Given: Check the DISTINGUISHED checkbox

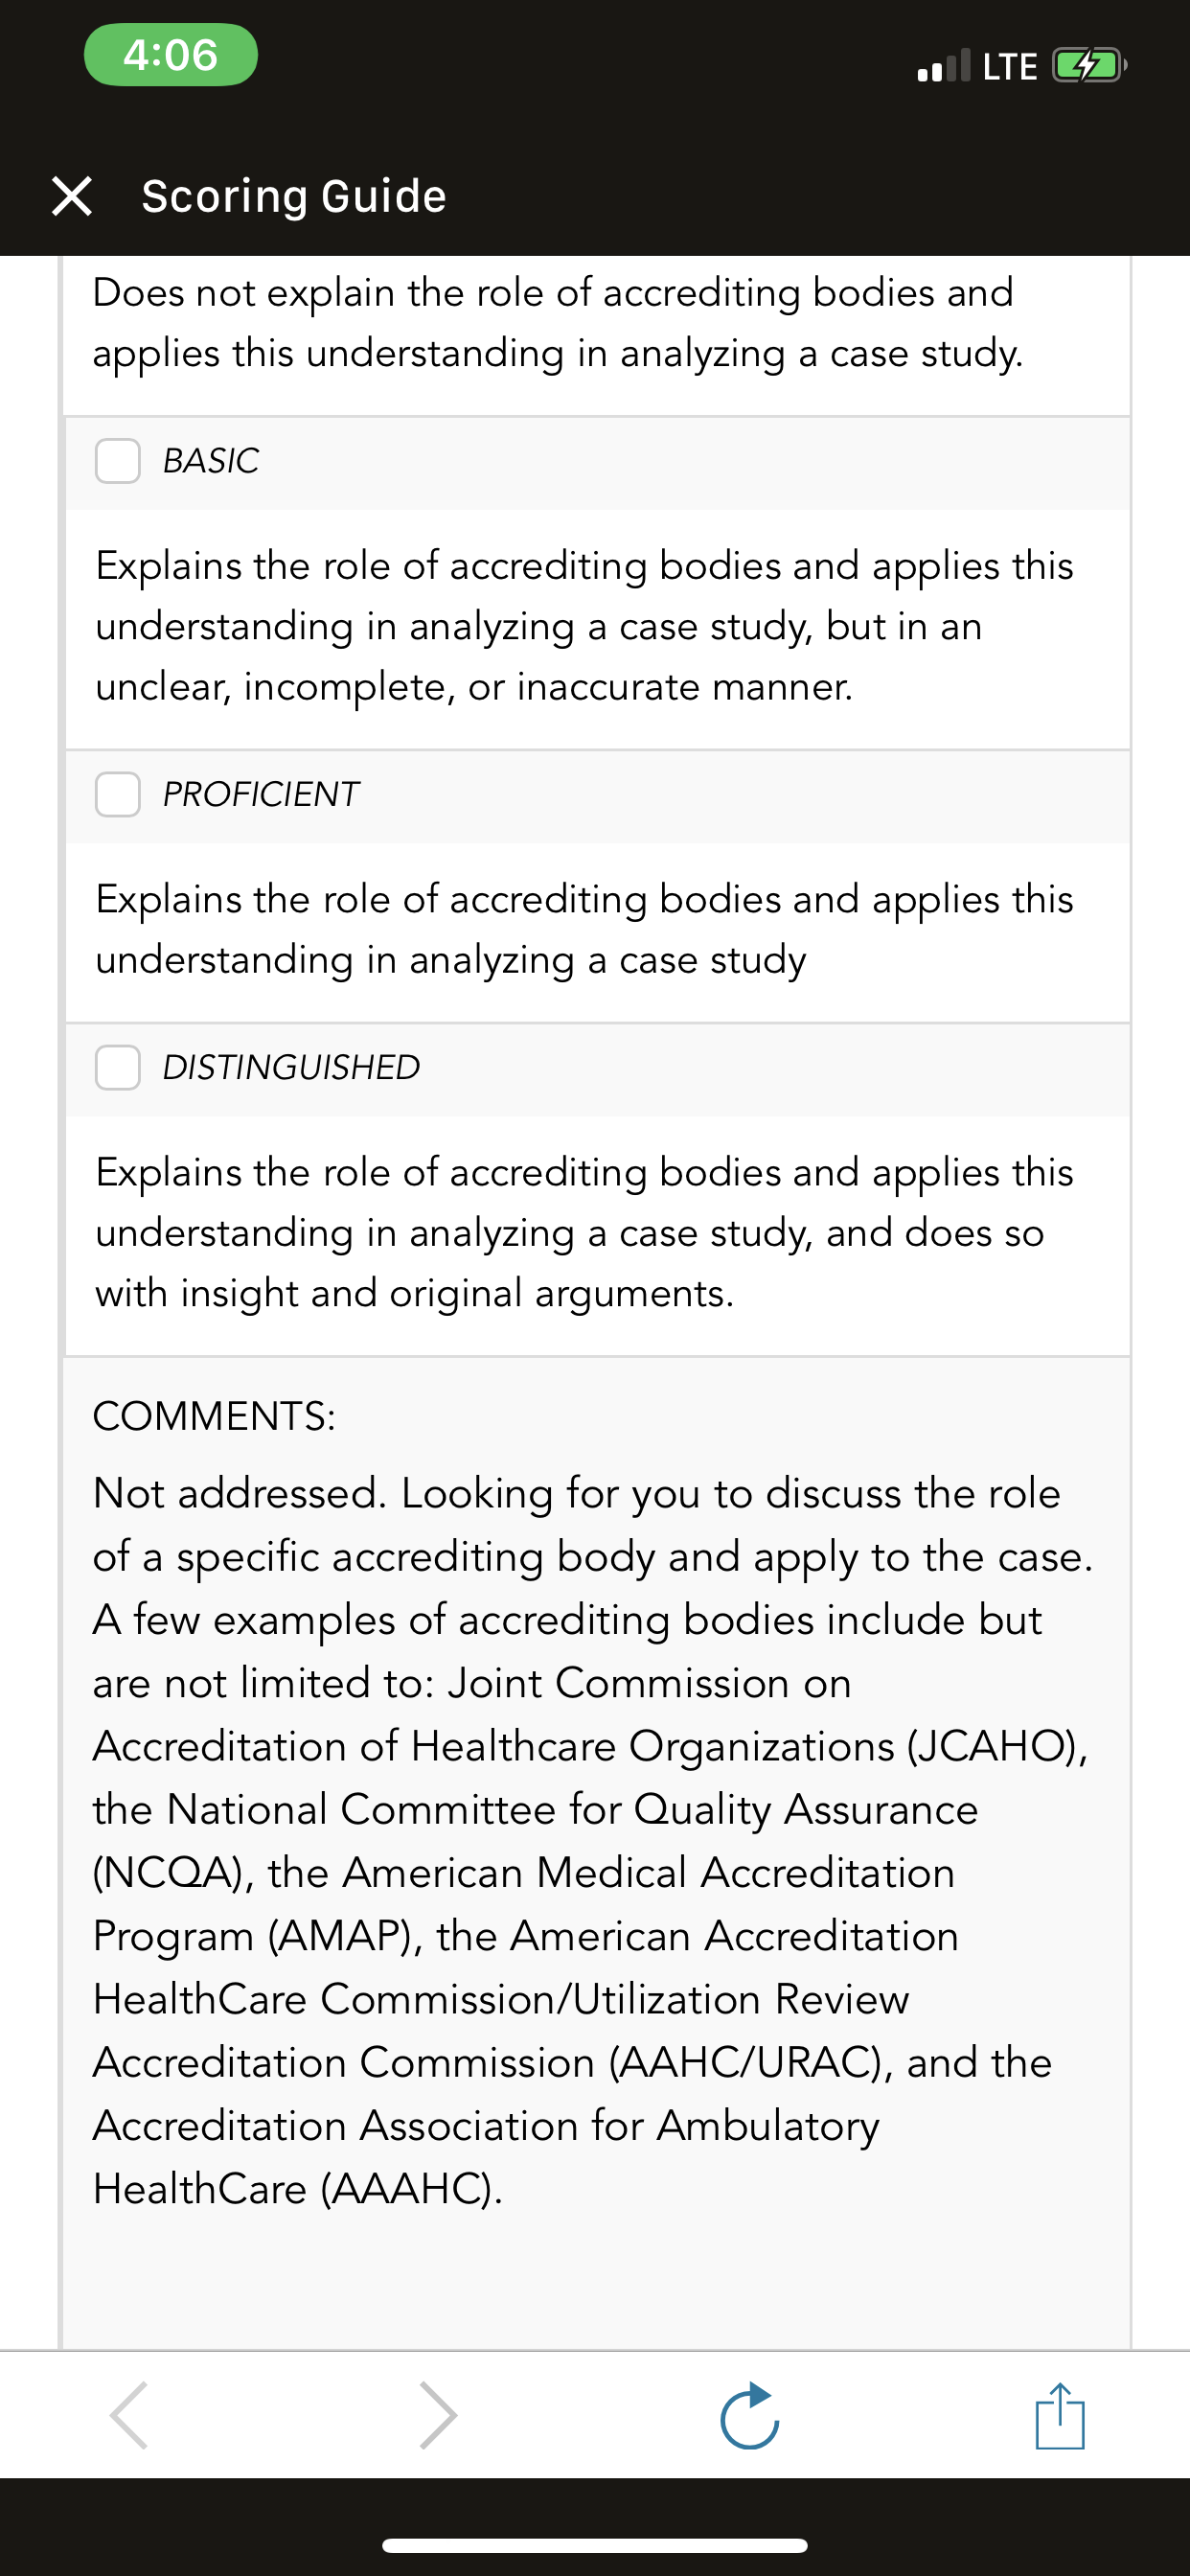Looking at the screenshot, I should click(x=118, y=1067).
